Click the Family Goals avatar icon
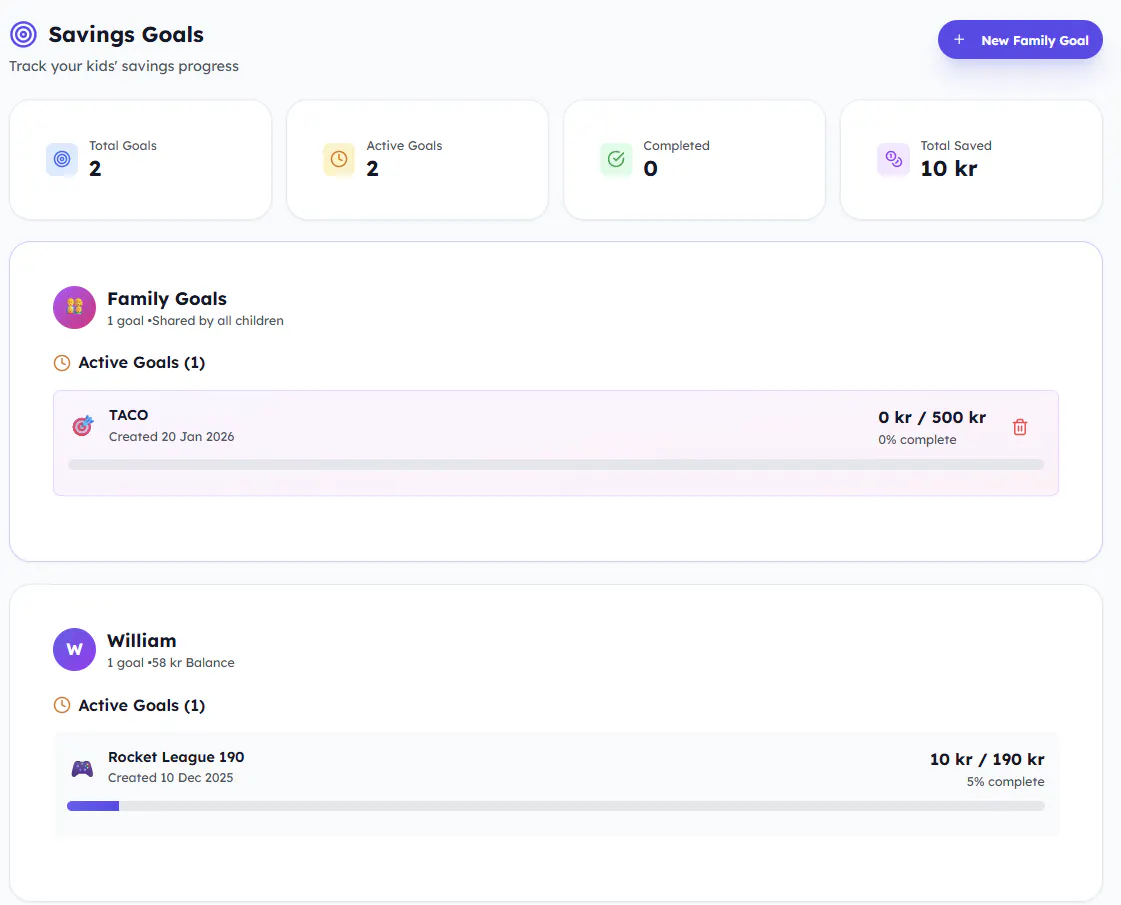The image size is (1121, 905). [x=74, y=307]
